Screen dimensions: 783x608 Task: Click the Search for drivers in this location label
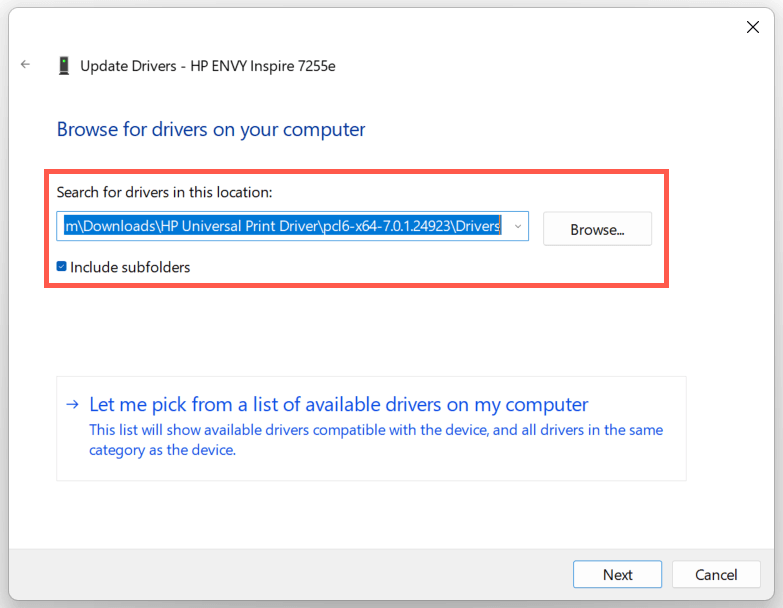(x=164, y=192)
